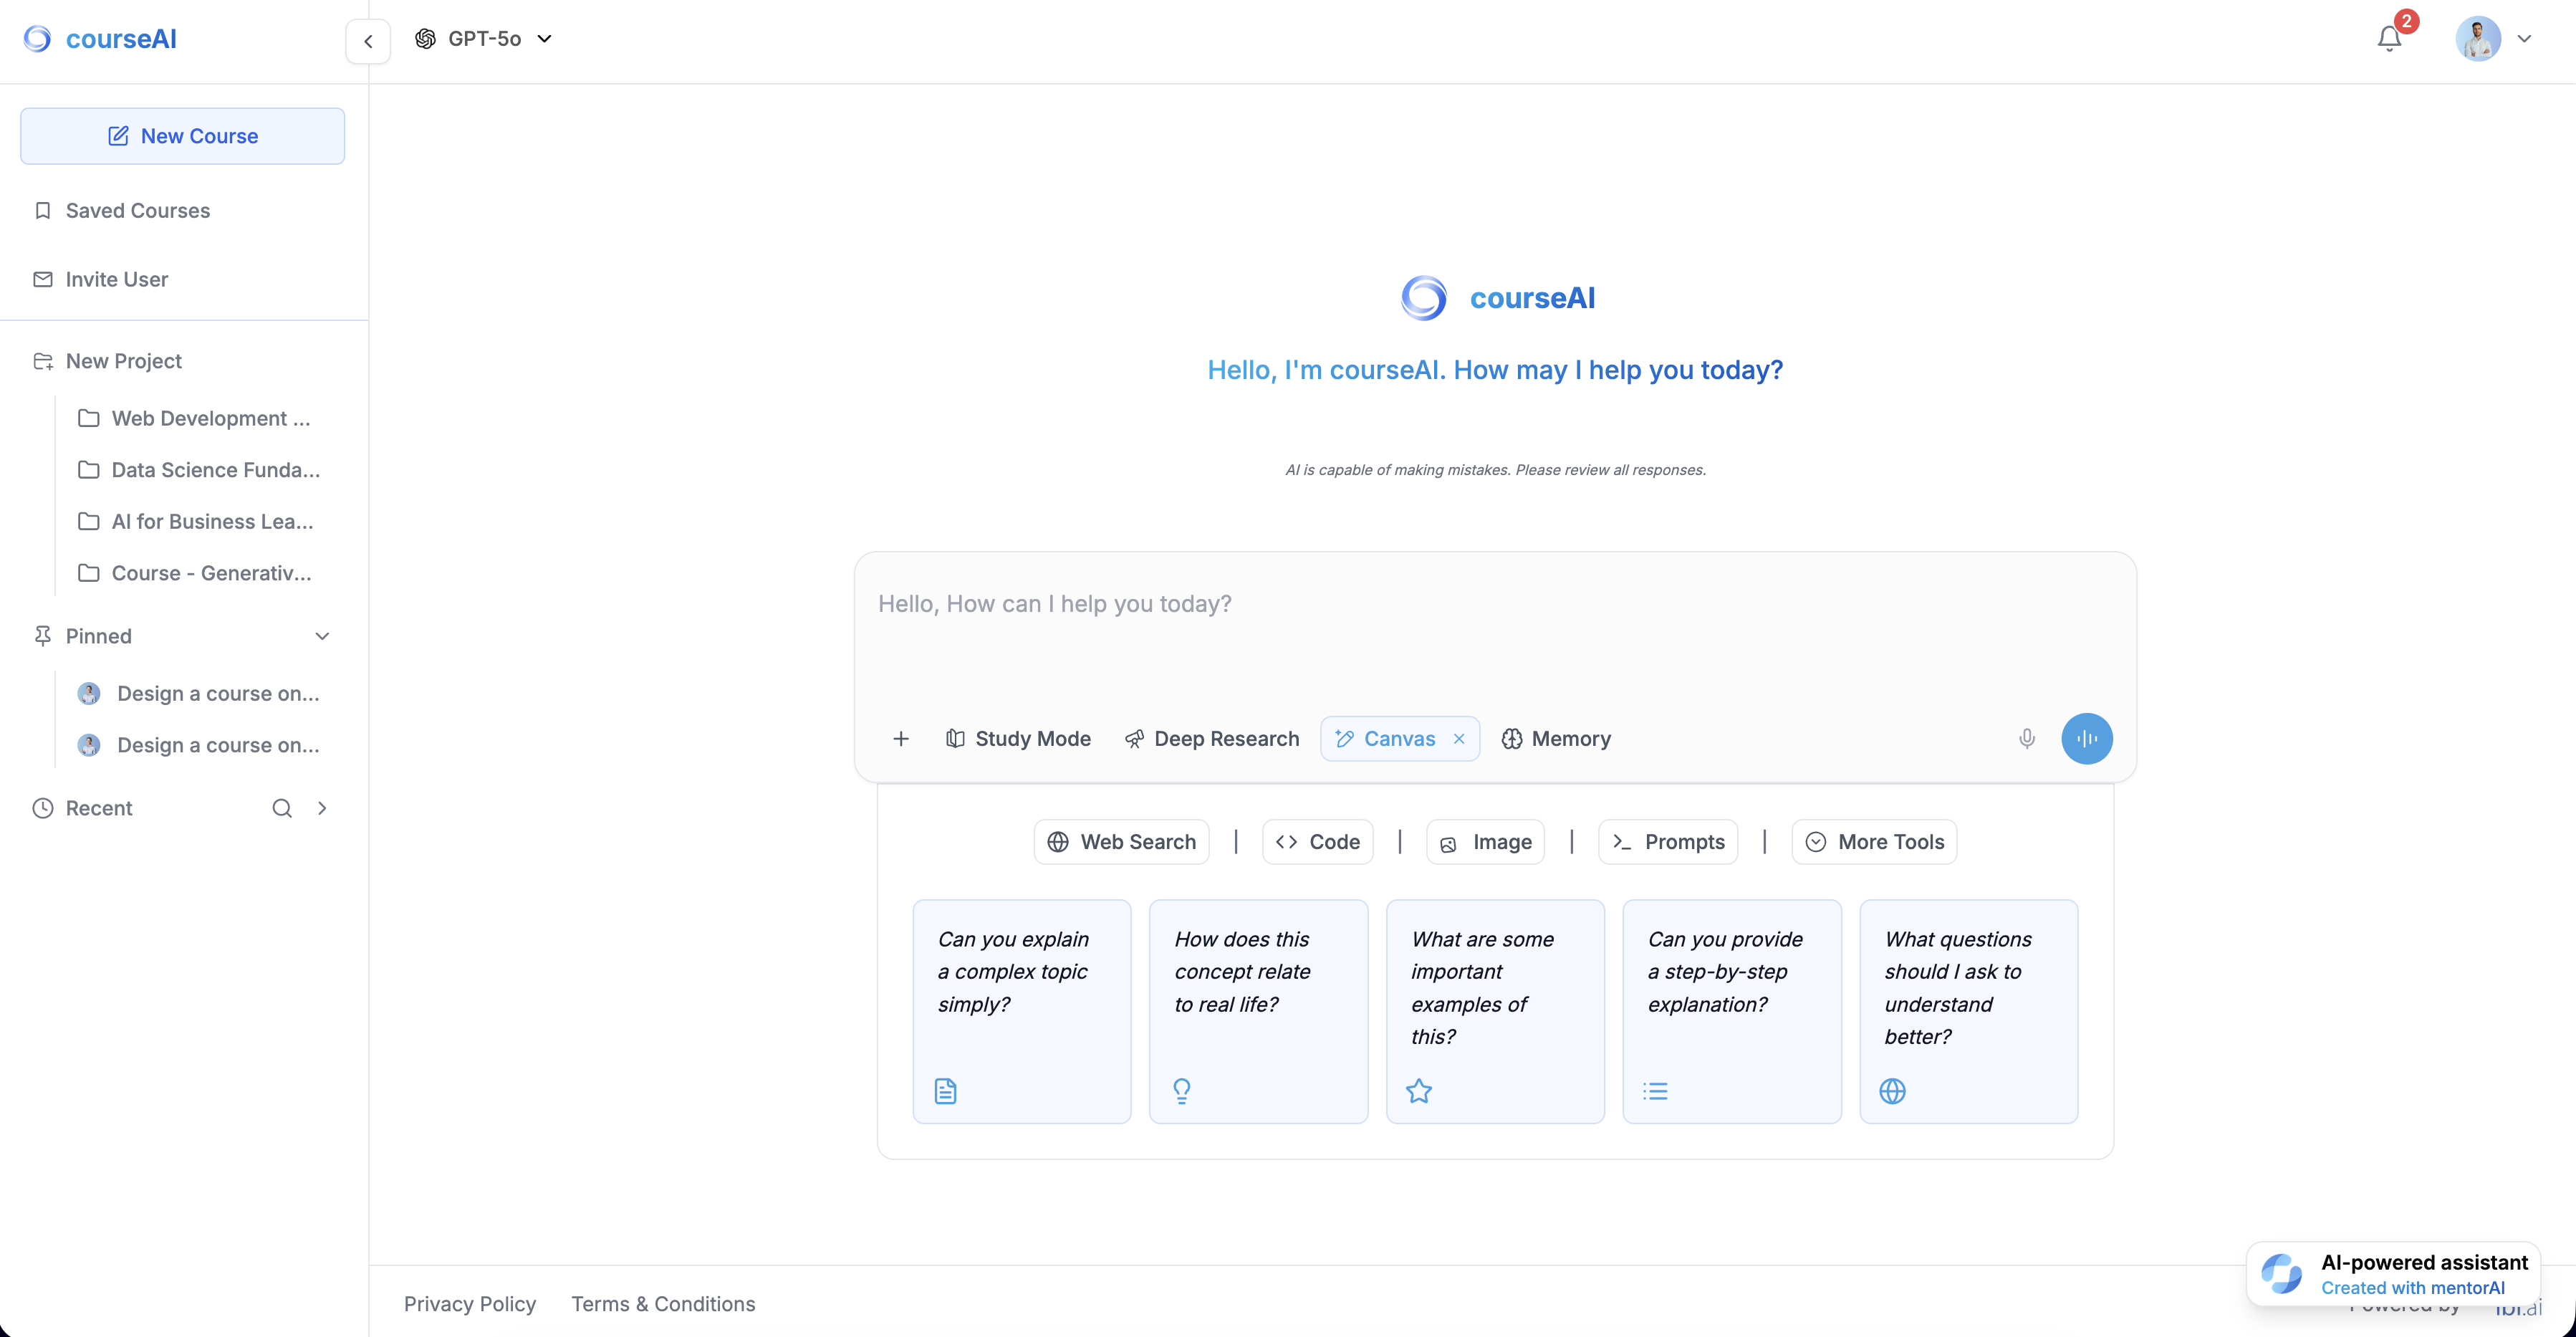
Task: Click the user avatar picture
Action: click(x=2478, y=39)
